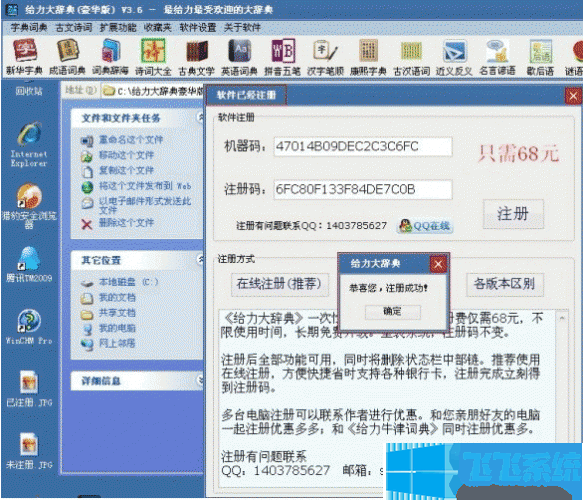Click the 复制这个文件 link
The height and width of the screenshot is (500, 583).
[x=126, y=170]
